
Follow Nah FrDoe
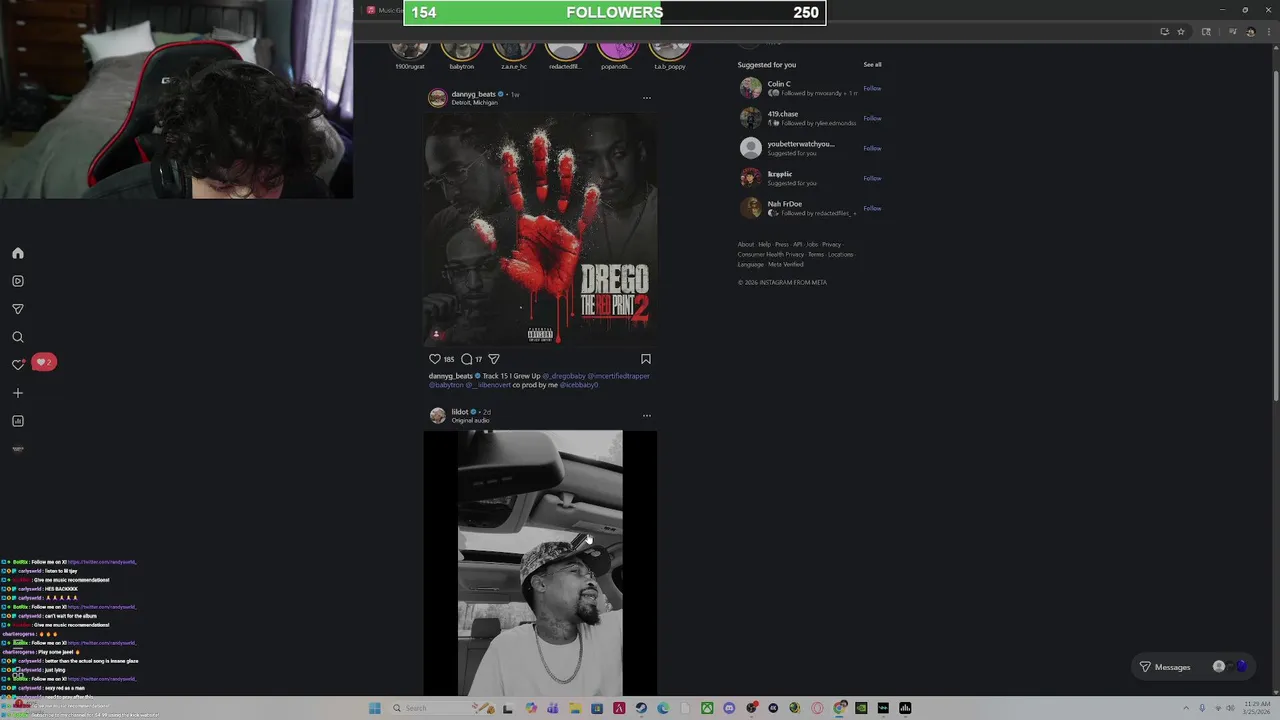point(872,208)
